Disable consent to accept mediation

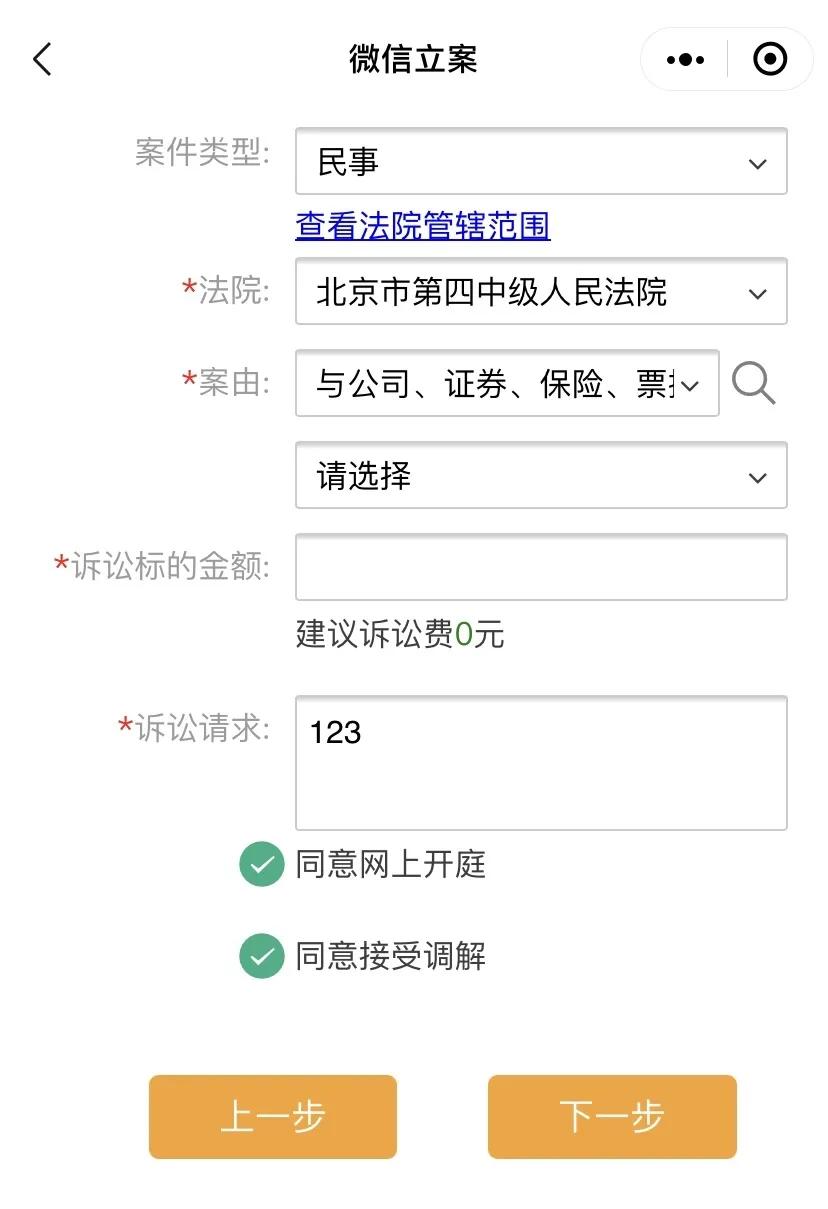(260, 957)
